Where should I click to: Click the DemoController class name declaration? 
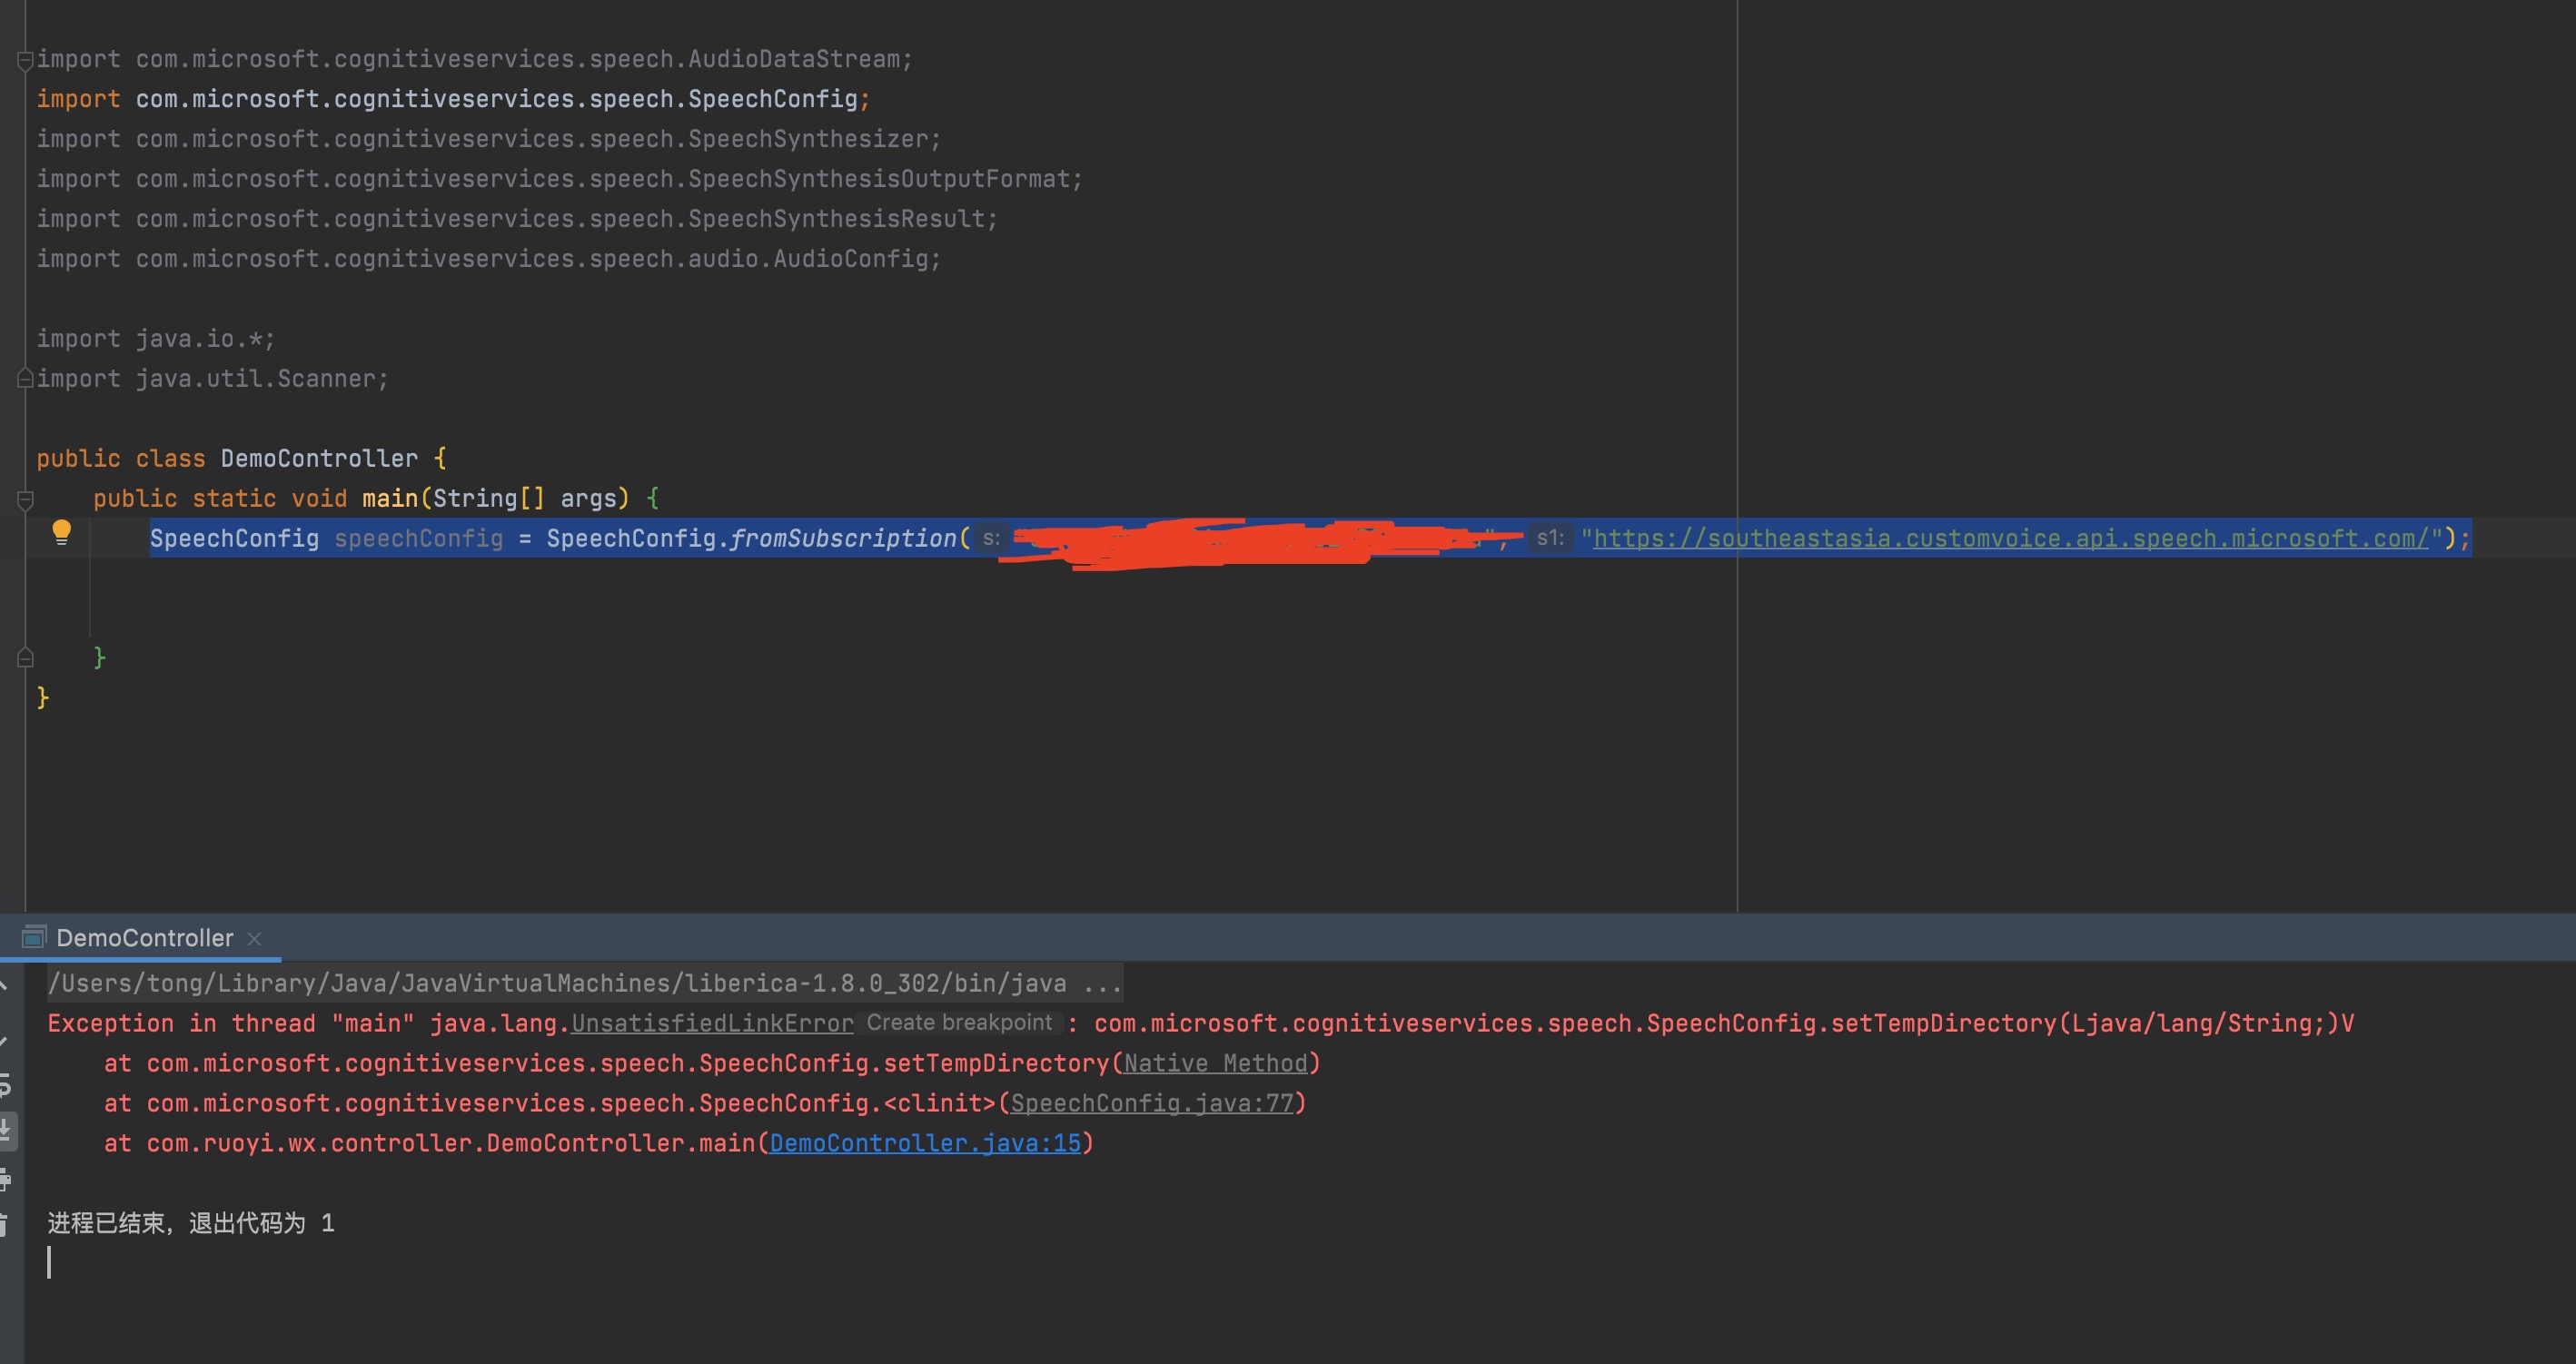tap(319, 458)
